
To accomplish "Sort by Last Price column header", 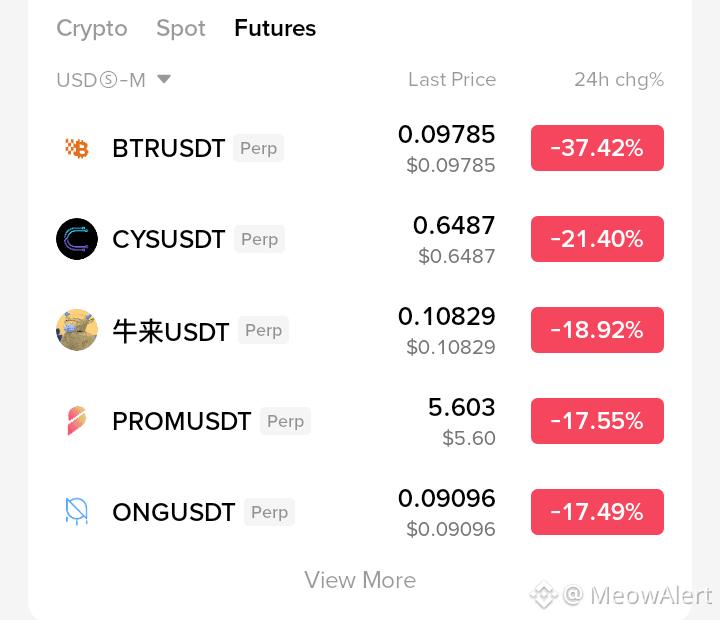I will tap(452, 79).
